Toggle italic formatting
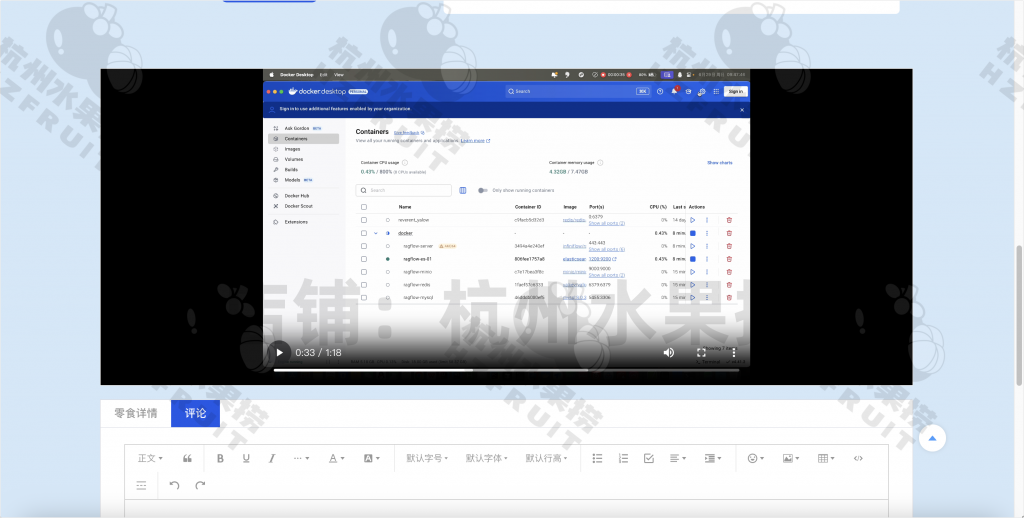 pos(271,458)
